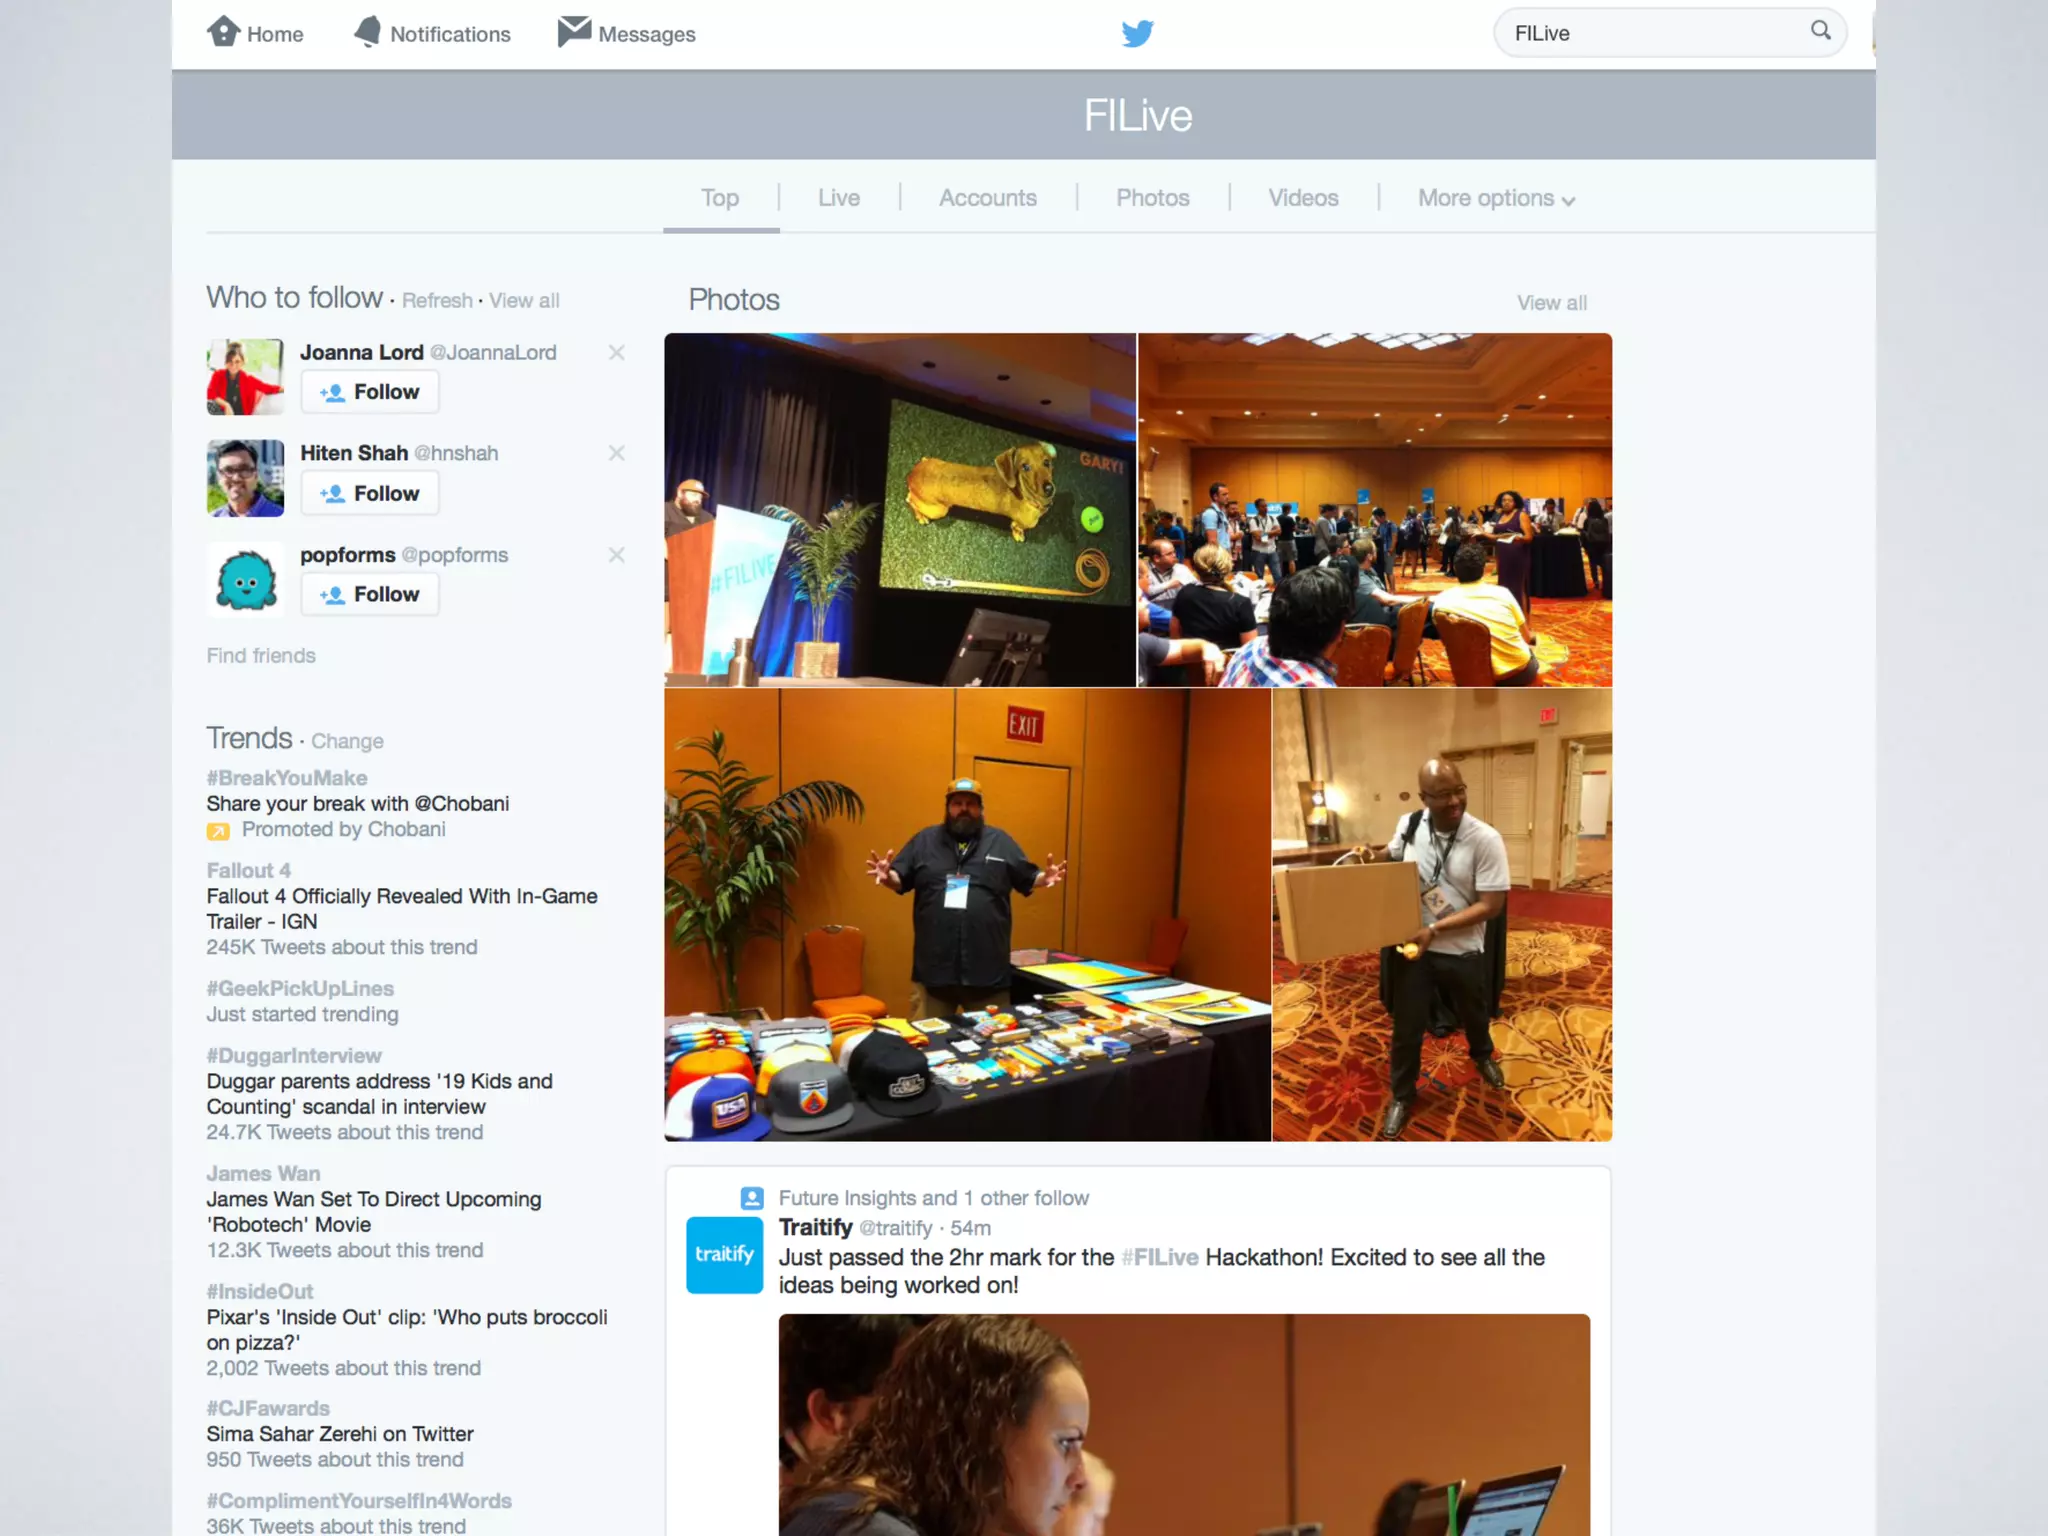The width and height of the screenshot is (2048, 1536).
Task: Click the search magnifier icon
Action: (1820, 31)
